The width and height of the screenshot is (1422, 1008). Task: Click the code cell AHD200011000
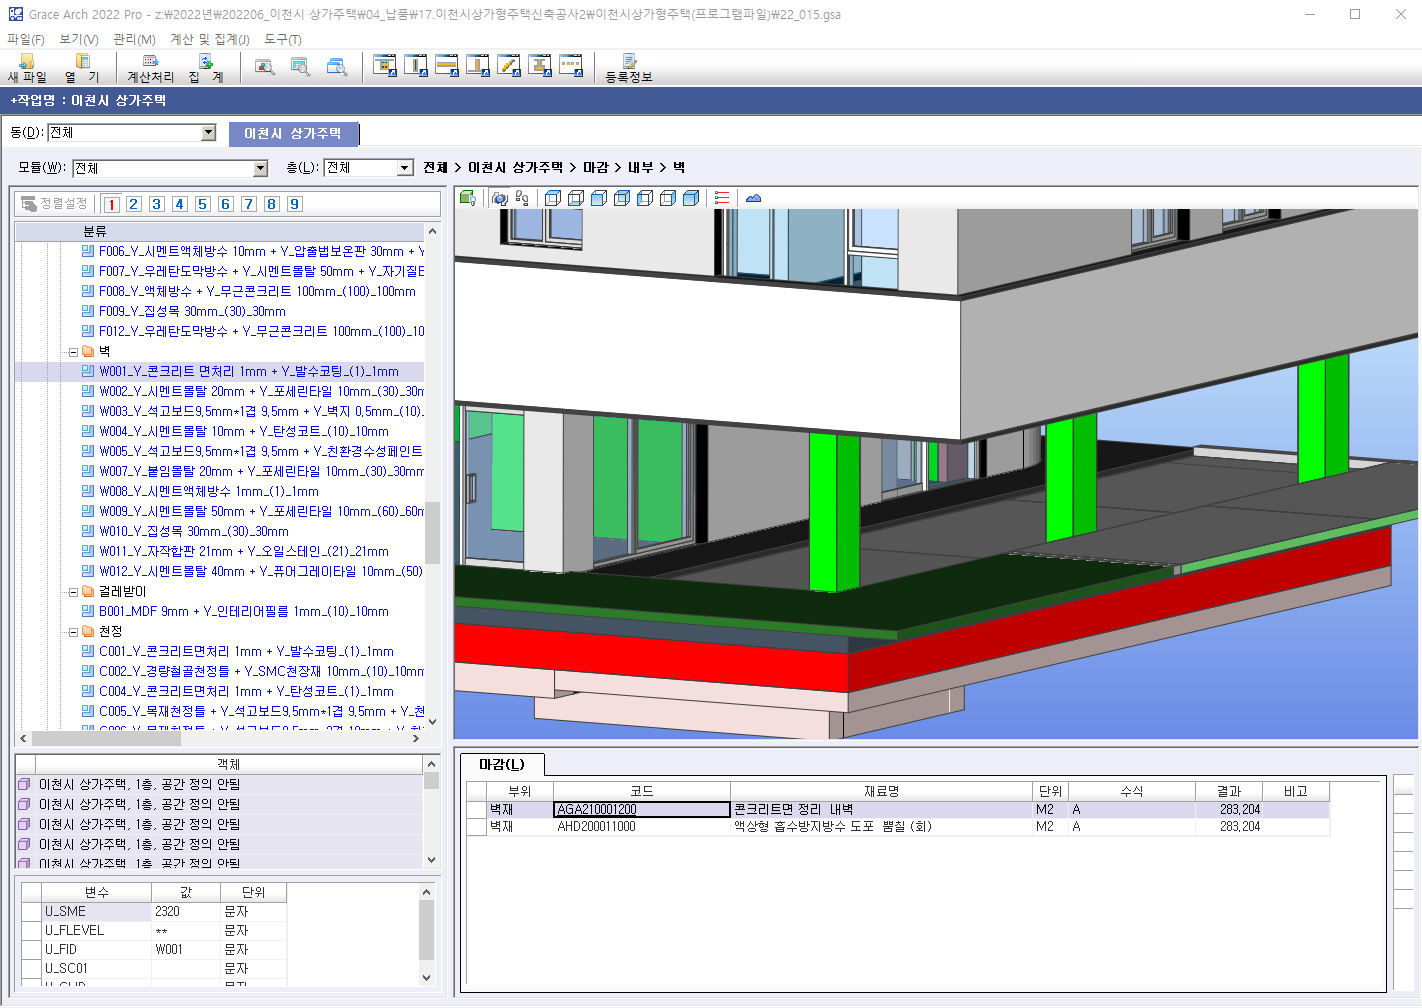pyautogui.click(x=642, y=827)
